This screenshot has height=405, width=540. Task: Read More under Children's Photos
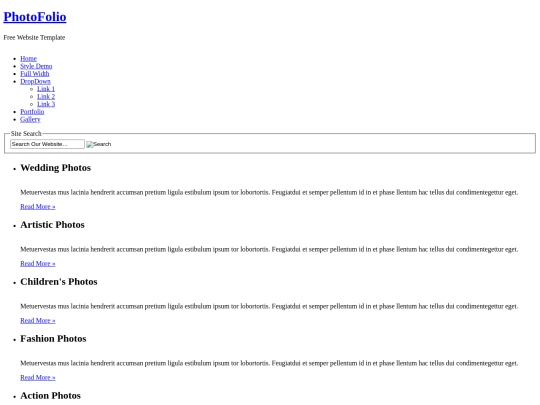(x=38, y=321)
